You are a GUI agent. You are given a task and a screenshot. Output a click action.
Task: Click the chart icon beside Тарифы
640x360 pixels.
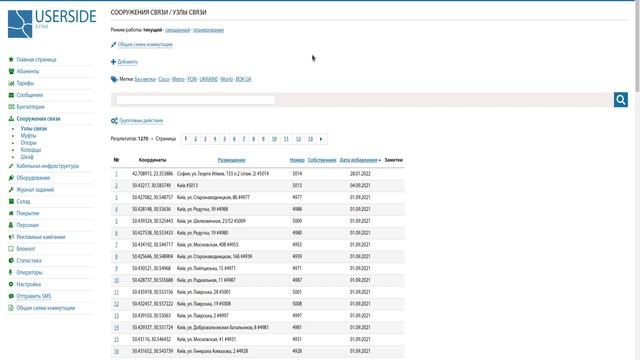(11, 83)
